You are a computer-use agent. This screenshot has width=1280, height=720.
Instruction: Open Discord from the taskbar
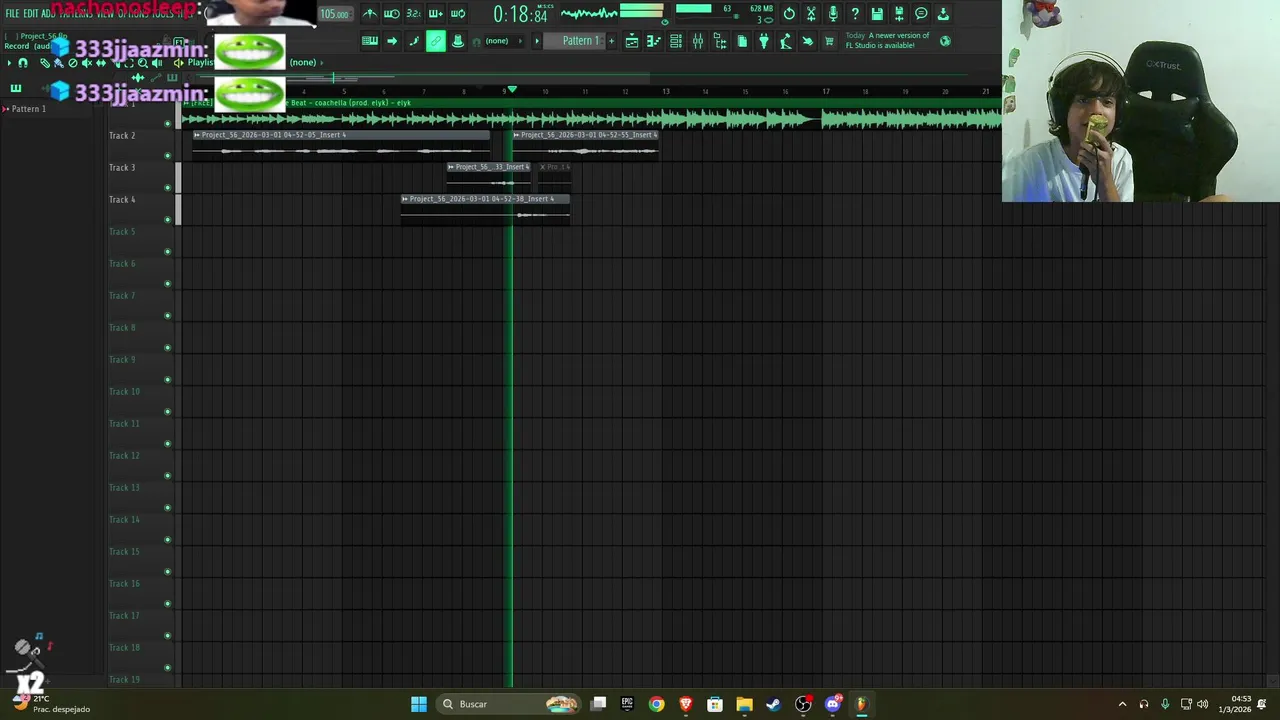(x=833, y=704)
